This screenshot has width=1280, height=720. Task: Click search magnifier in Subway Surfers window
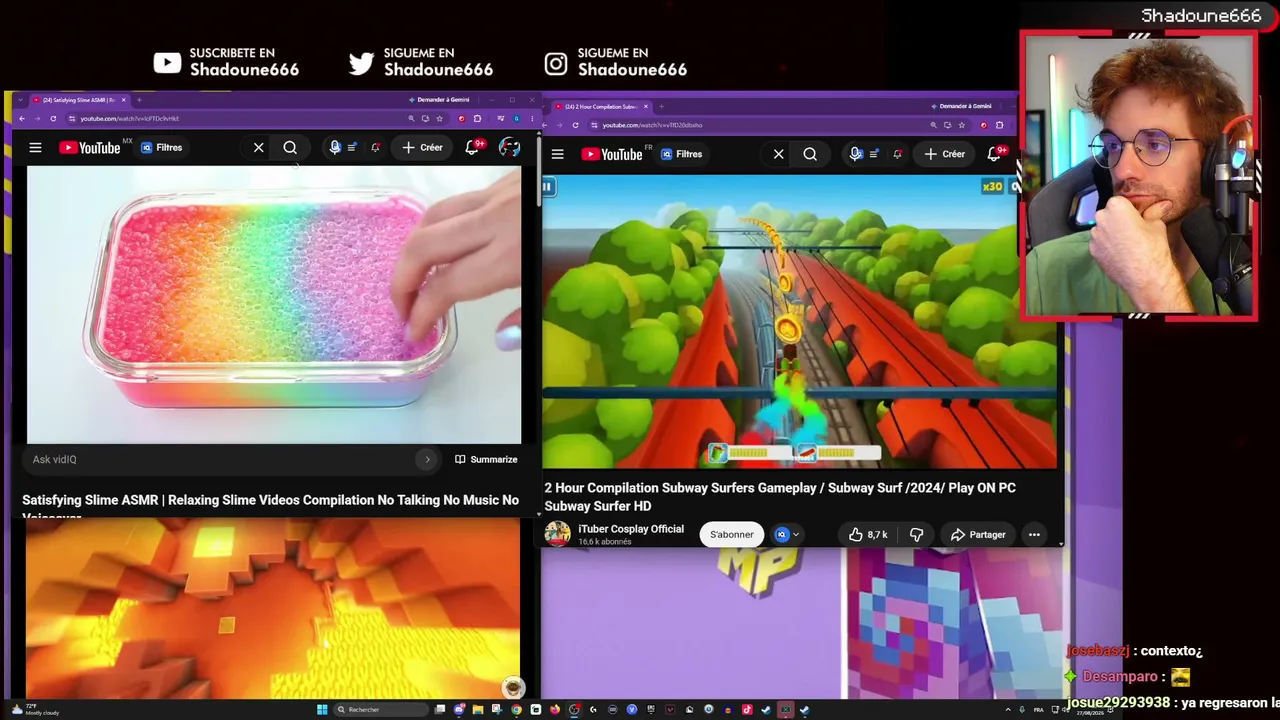tap(810, 154)
